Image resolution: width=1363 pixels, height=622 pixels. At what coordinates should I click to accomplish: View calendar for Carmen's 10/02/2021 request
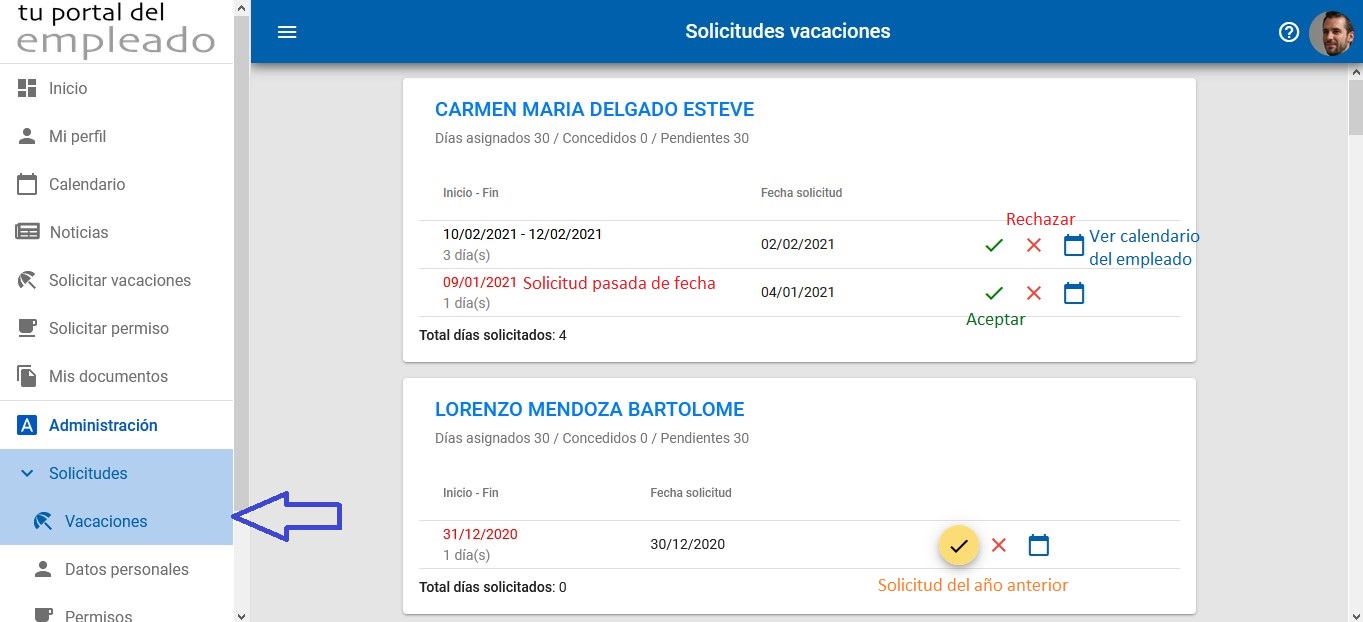[1073, 245]
